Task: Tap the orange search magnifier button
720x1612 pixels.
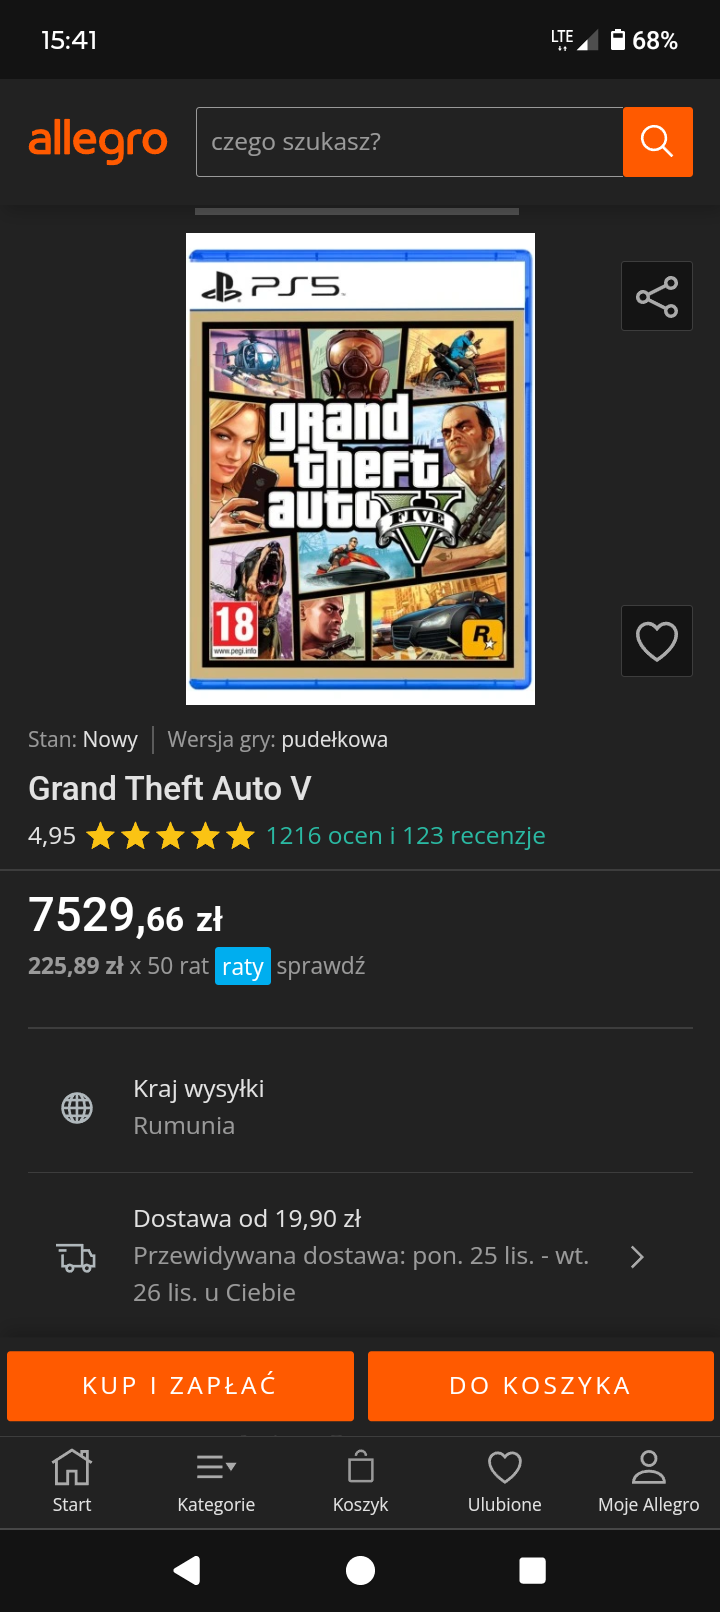Action: coord(657,142)
